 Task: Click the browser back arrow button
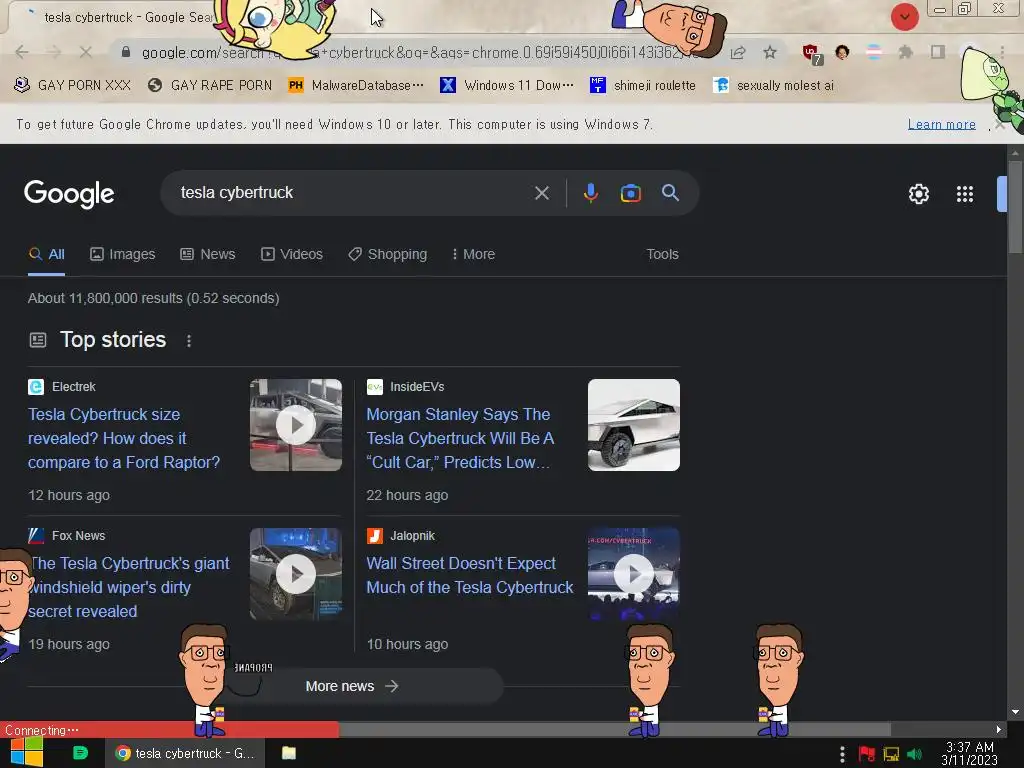[x=22, y=52]
